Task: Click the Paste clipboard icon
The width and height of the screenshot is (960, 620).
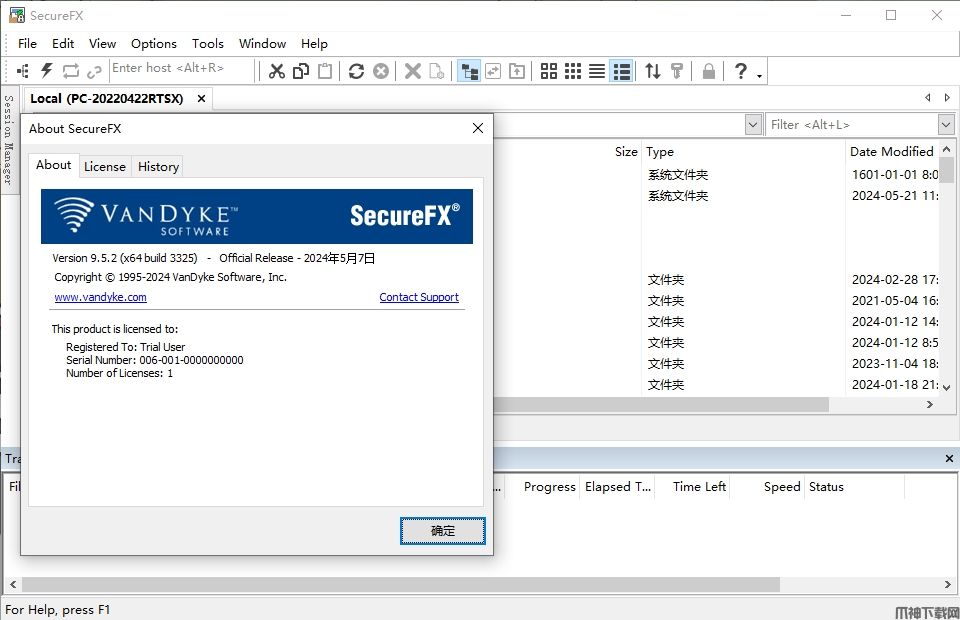Action: tap(325, 71)
